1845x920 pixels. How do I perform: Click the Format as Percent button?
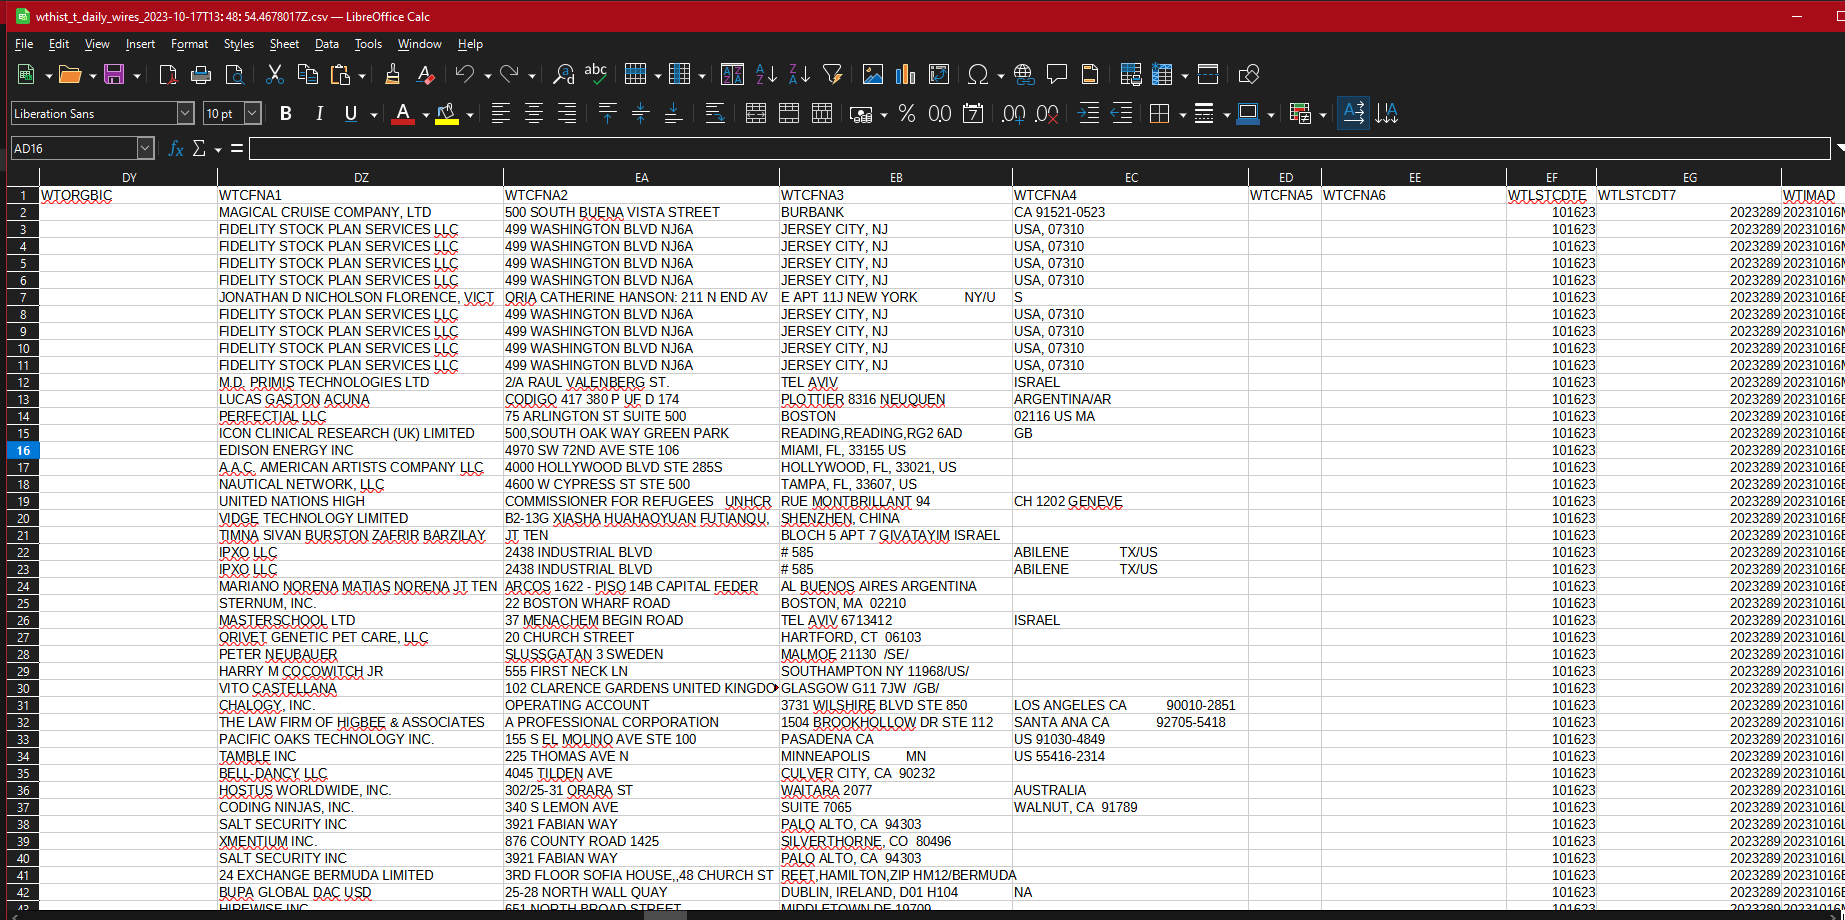(x=907, y=113)
